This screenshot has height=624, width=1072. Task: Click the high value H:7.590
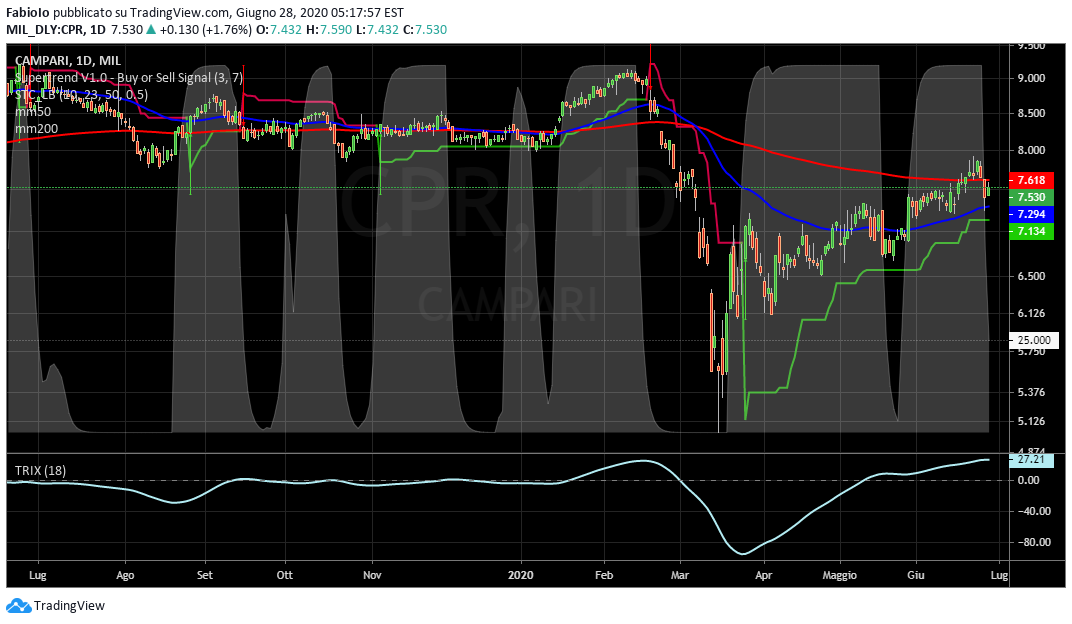pos(328,29)
